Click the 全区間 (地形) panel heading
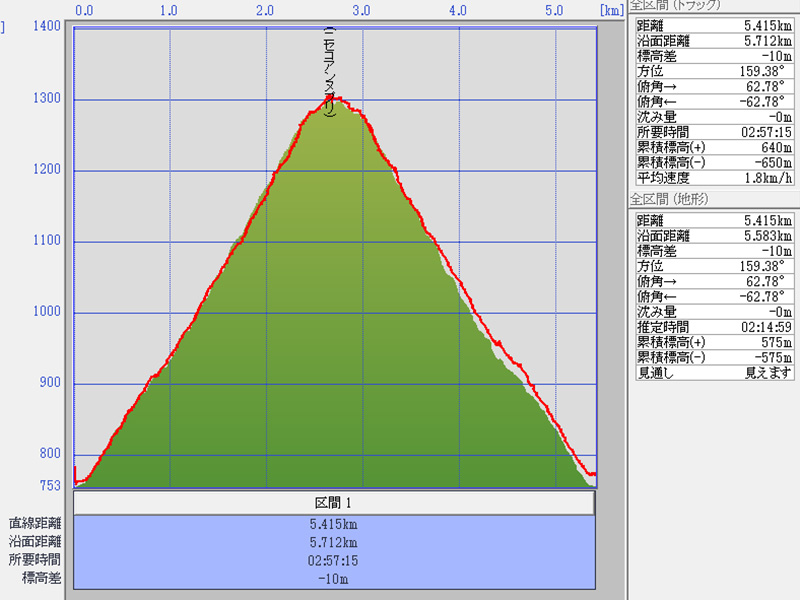The width and height of the screenshot is (800, 600). tap(668, 200)
